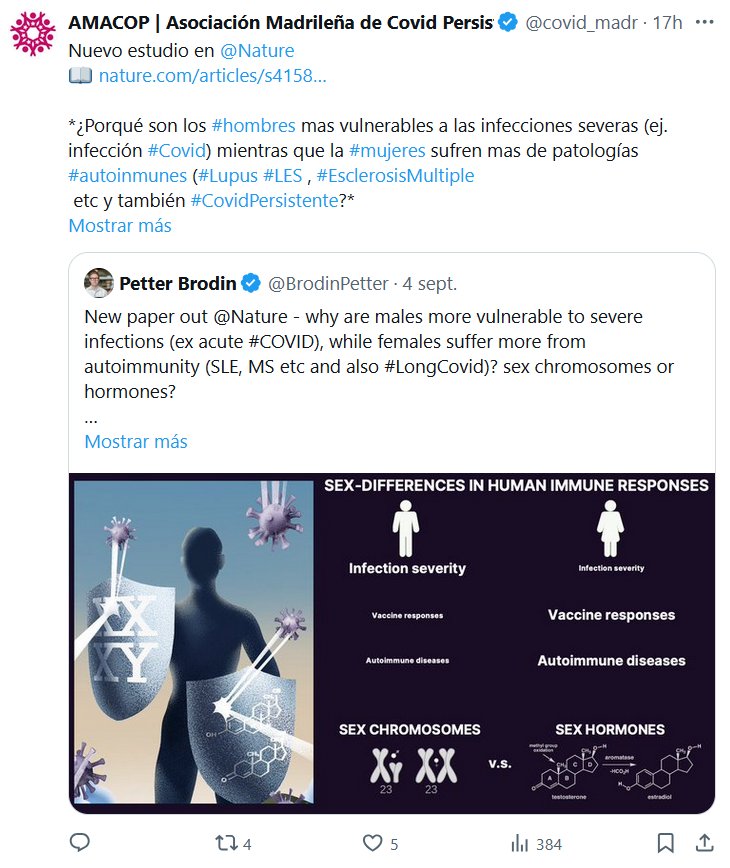The height and width of the screenshot is (868, 730).
Task: Click AMACOP's blue verified badge
Action: tap(507, 23)
